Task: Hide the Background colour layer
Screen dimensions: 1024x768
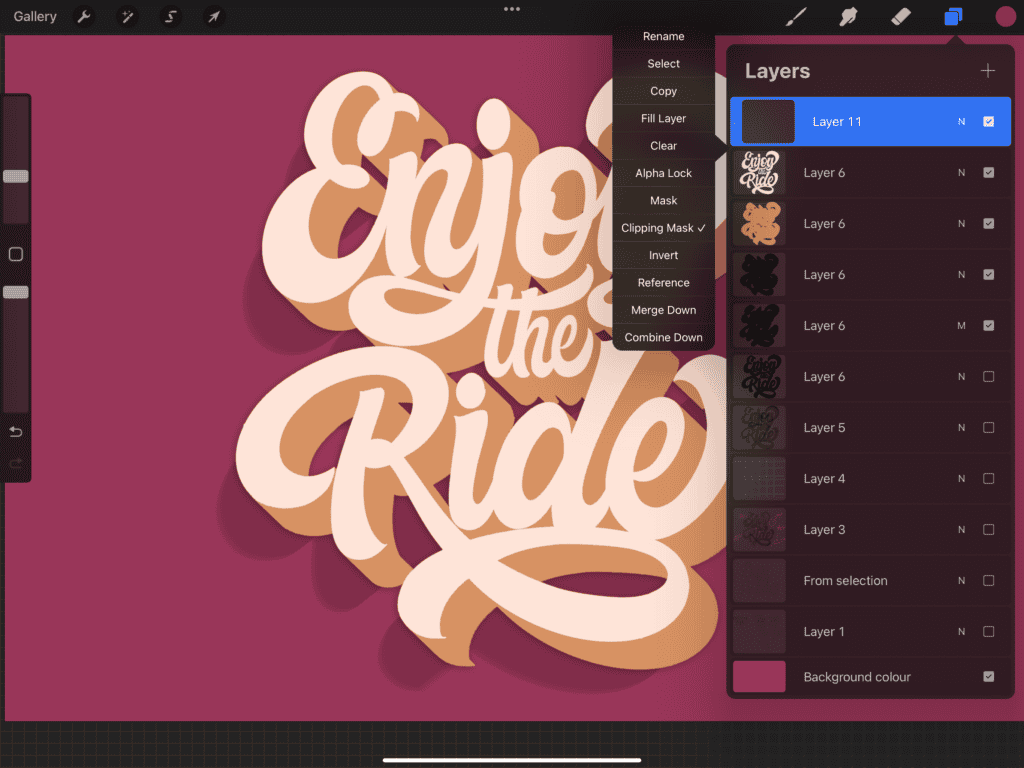Action: (988, 677)
